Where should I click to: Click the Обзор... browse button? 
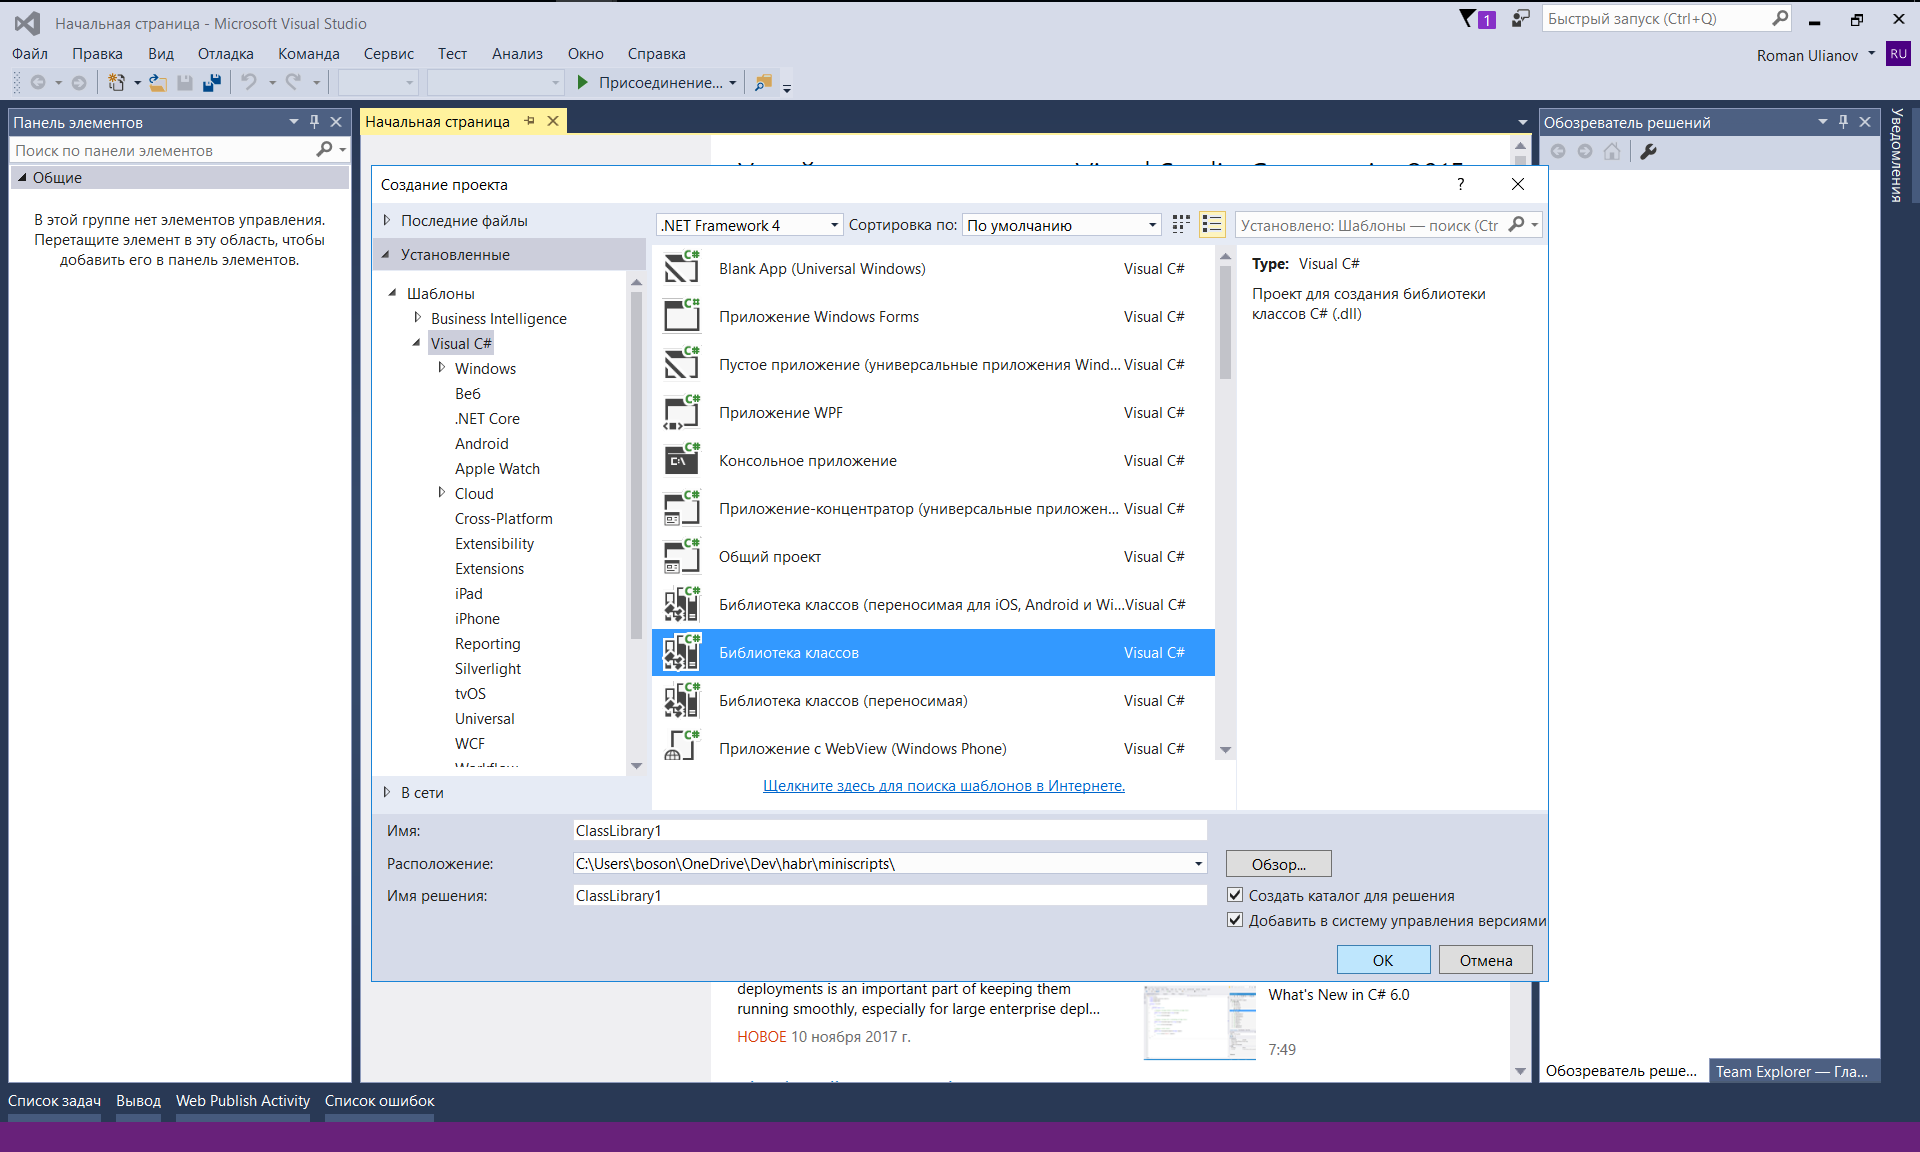click(1278, 864)
